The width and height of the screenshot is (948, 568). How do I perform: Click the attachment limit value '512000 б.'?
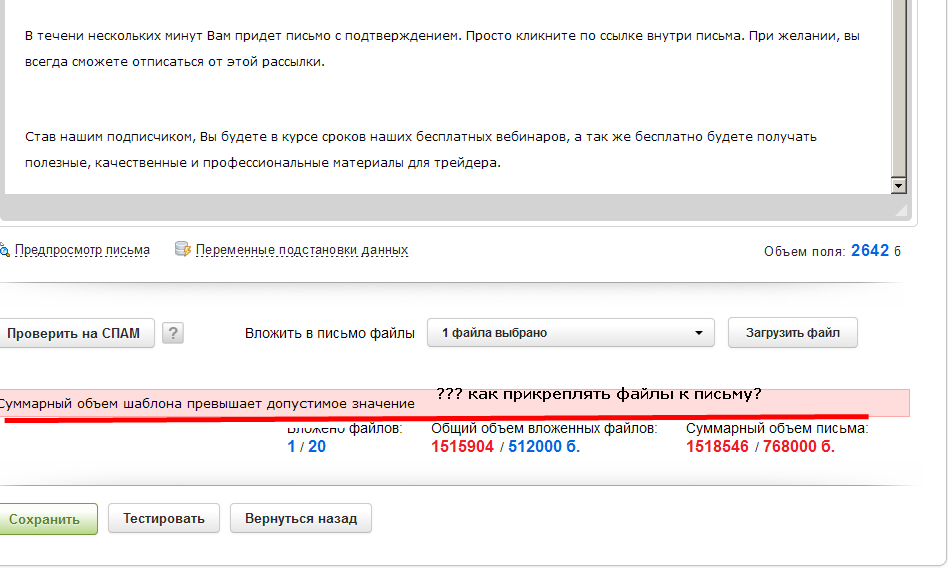click(x=544, y=447)
